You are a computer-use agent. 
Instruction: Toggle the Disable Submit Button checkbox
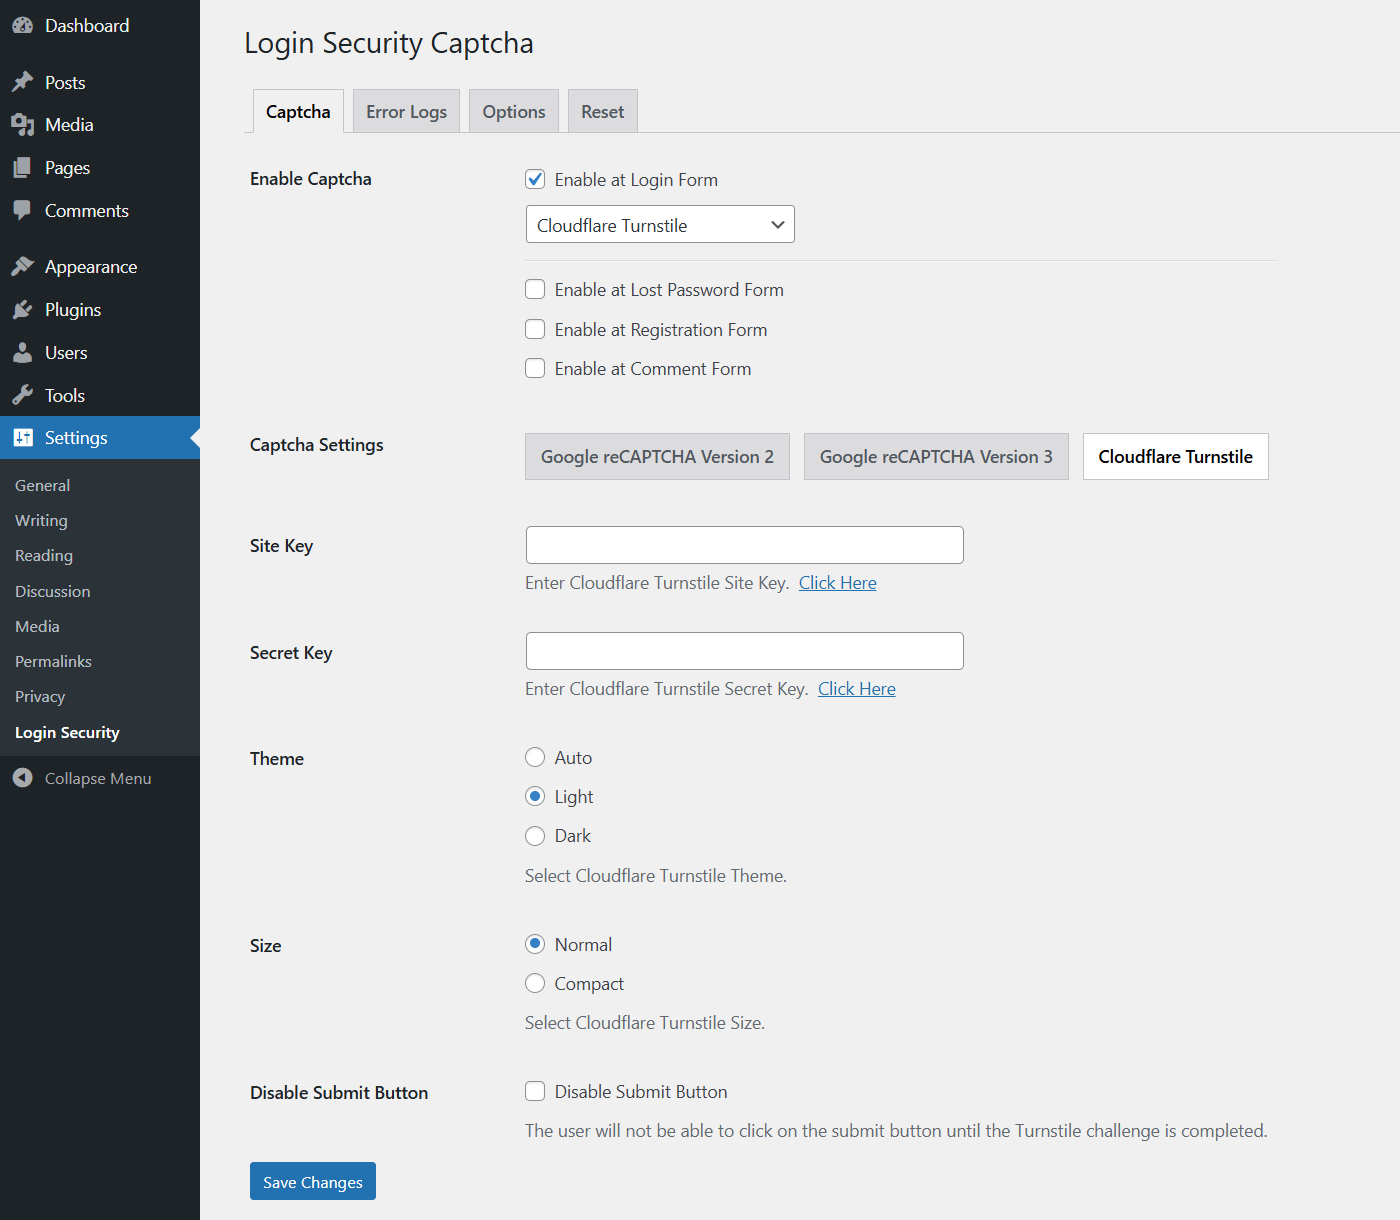pos(535,1091)
